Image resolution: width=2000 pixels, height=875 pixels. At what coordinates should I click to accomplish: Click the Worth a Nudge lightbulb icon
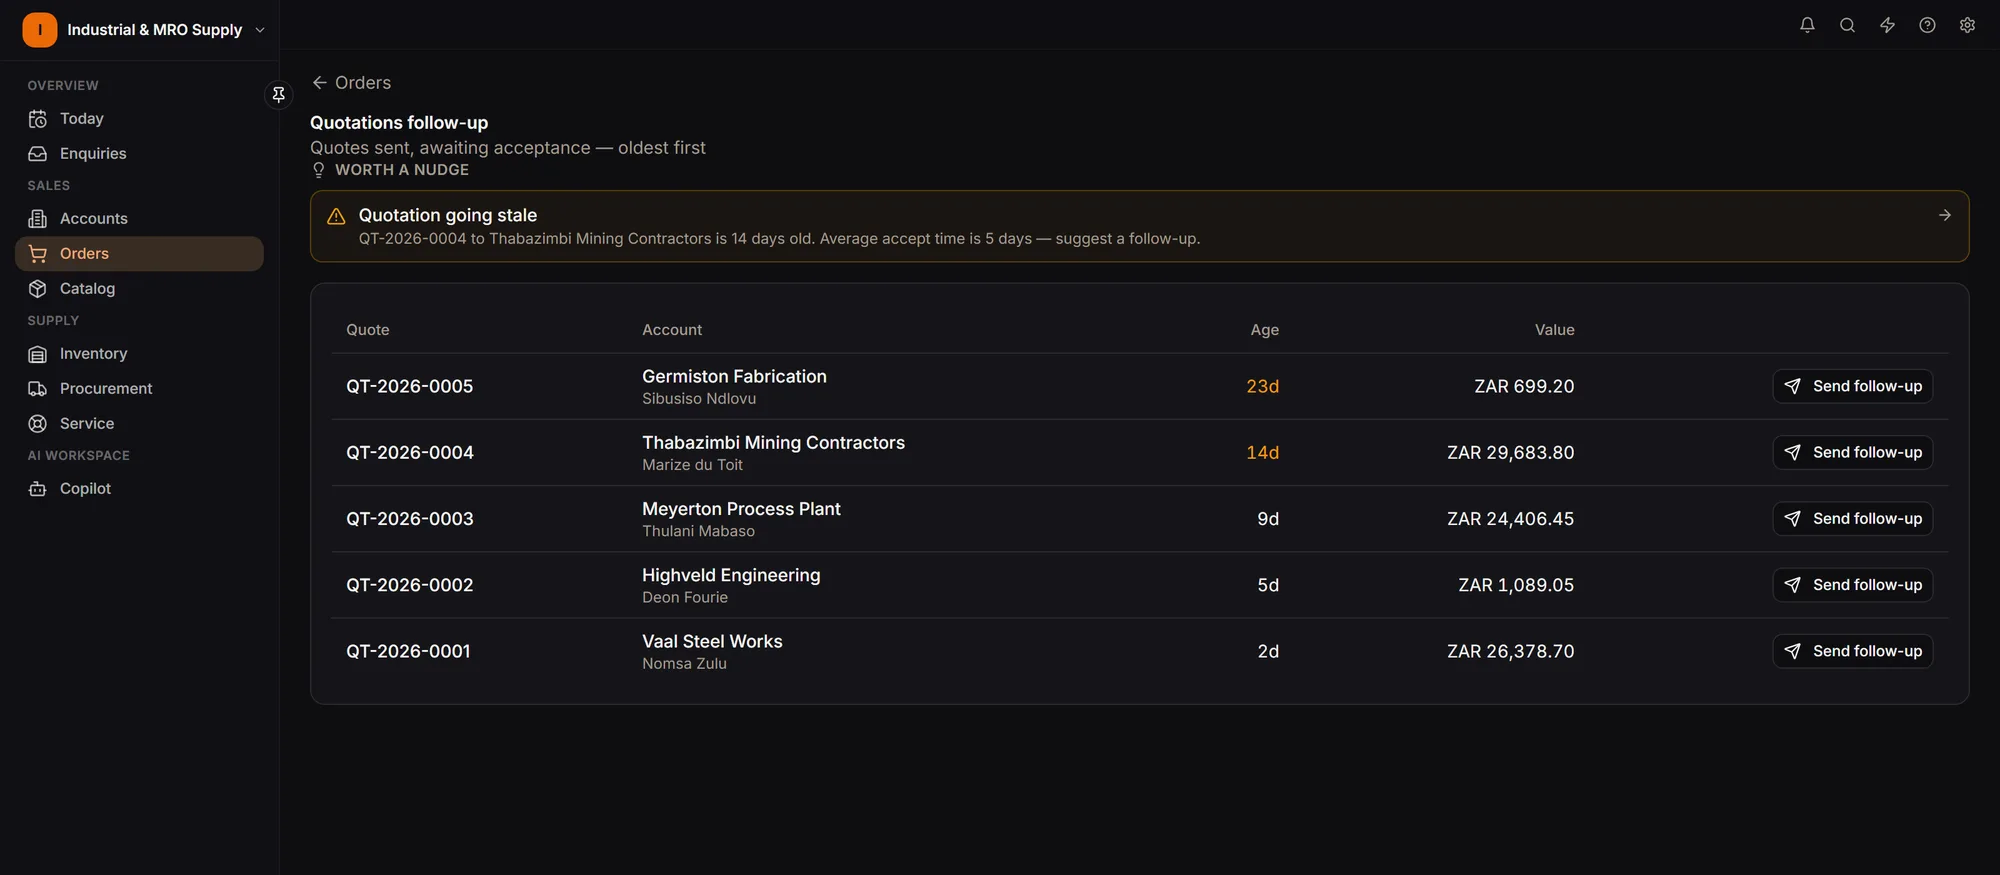(x=319, y=170)
